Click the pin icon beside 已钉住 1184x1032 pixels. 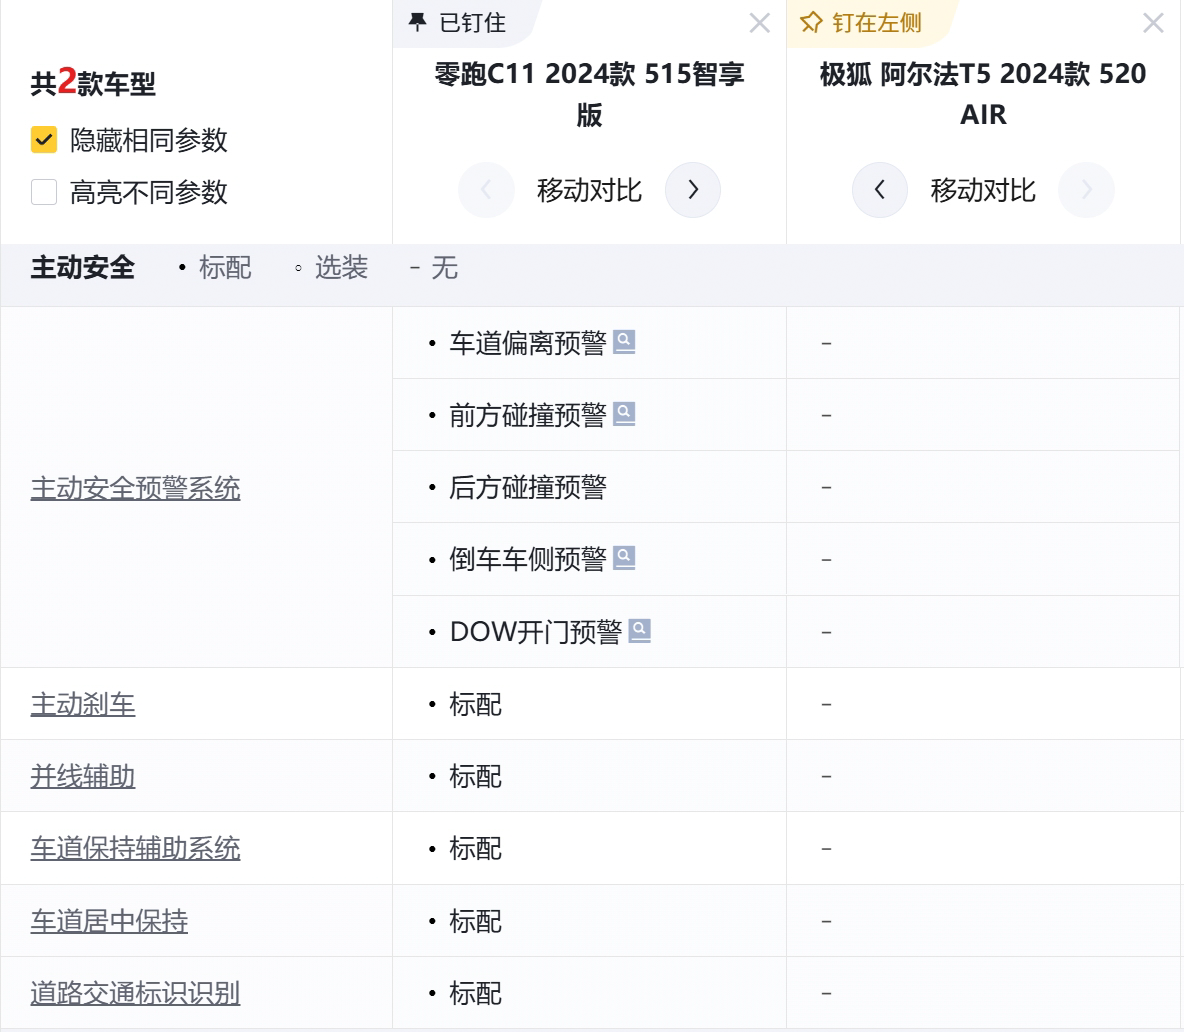[x=417, y=23]
